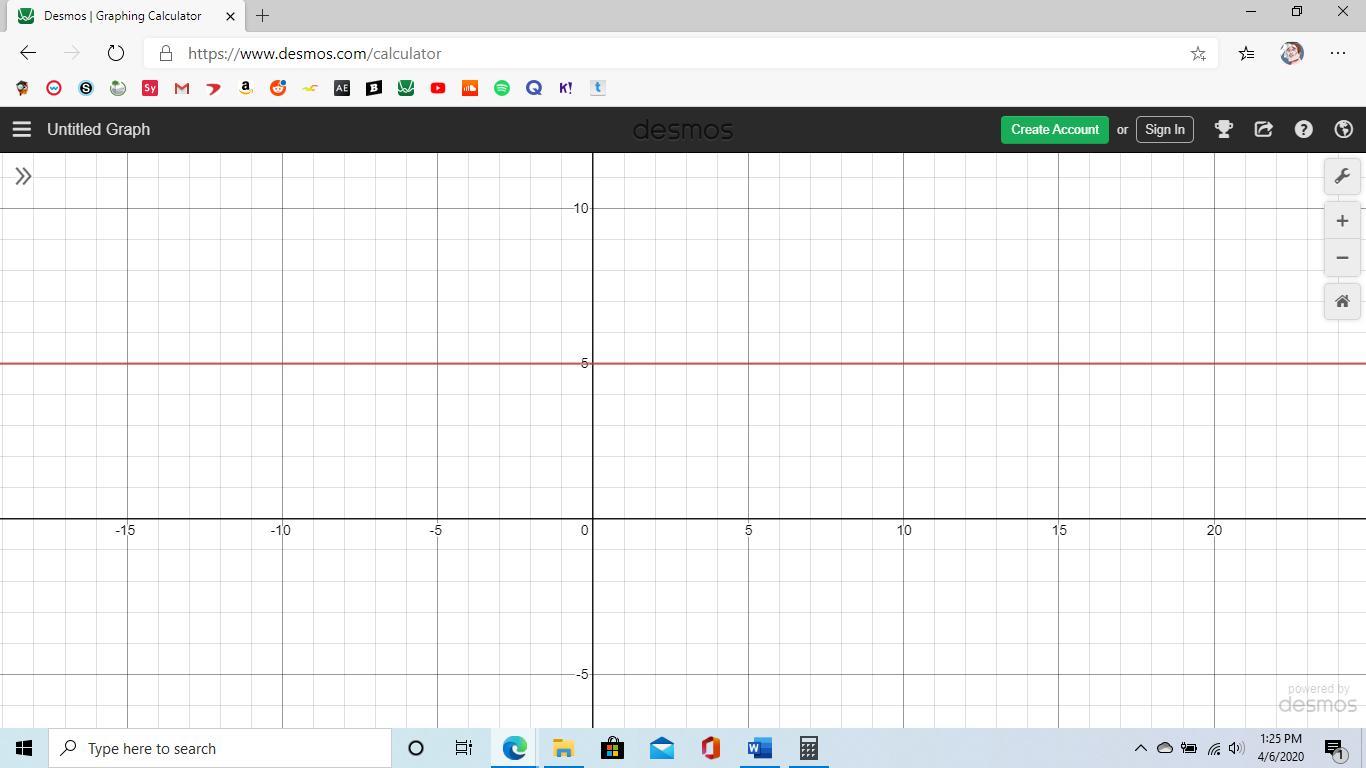Open Microsoft Store from taskbar

(x=612, y=748)
